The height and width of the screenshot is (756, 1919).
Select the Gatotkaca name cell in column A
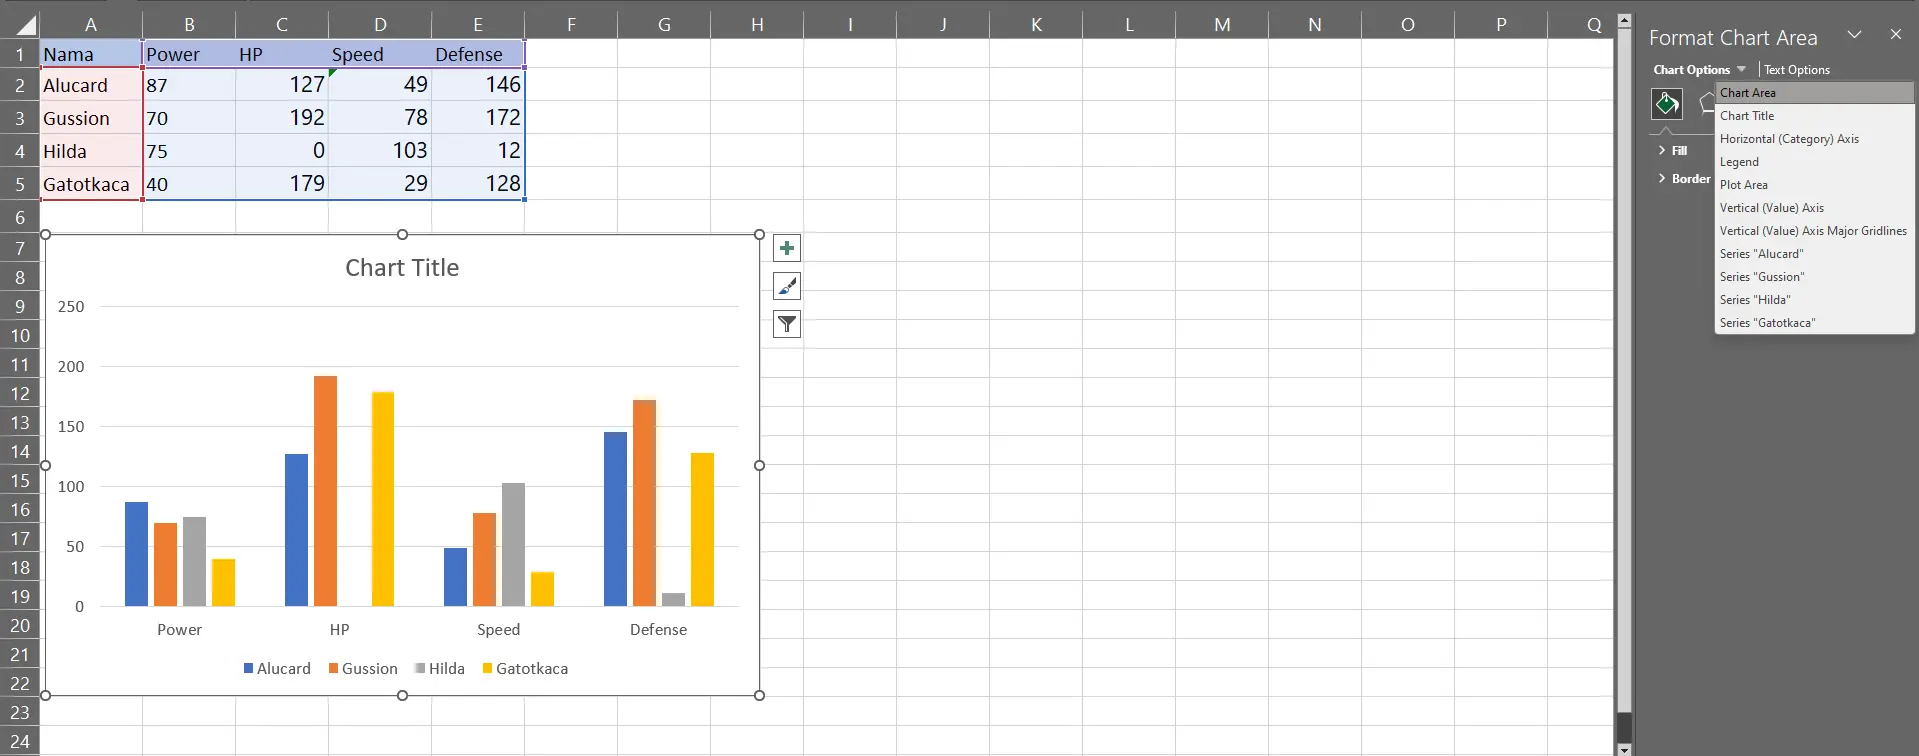(91, 184)
